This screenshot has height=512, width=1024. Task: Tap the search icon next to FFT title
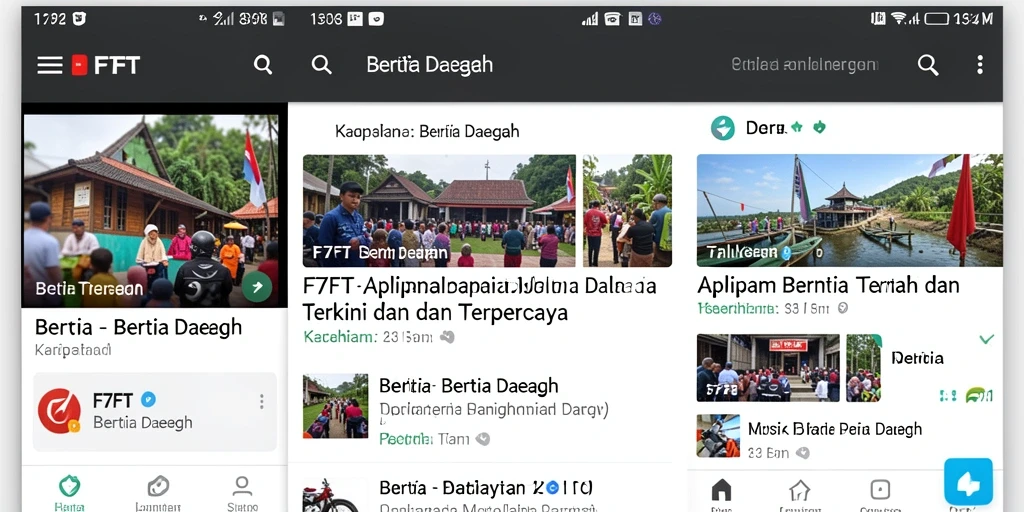click(x=263, y=65)
